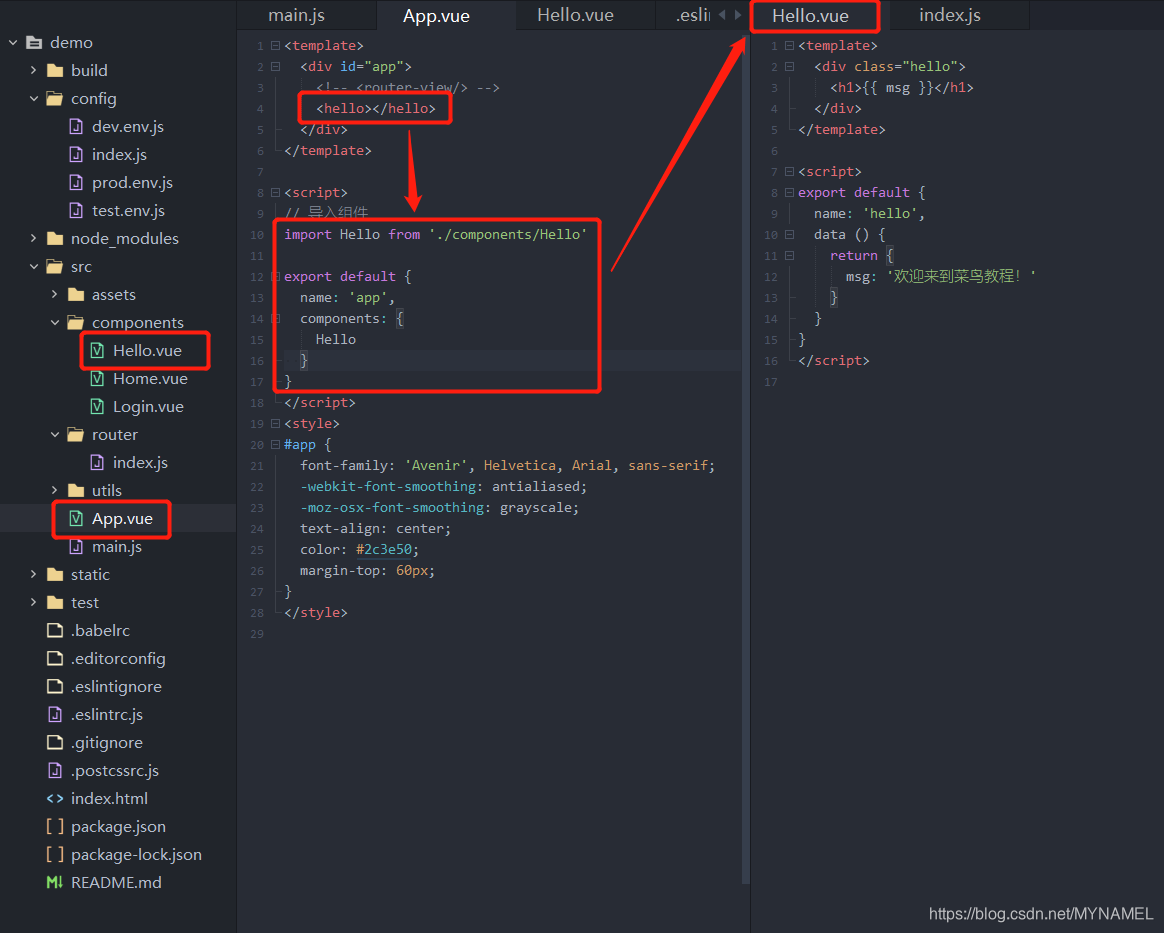Fold the #app rule on line 20
The image size is (1164, 933).
pyautogui.click(x=275, y=445)
